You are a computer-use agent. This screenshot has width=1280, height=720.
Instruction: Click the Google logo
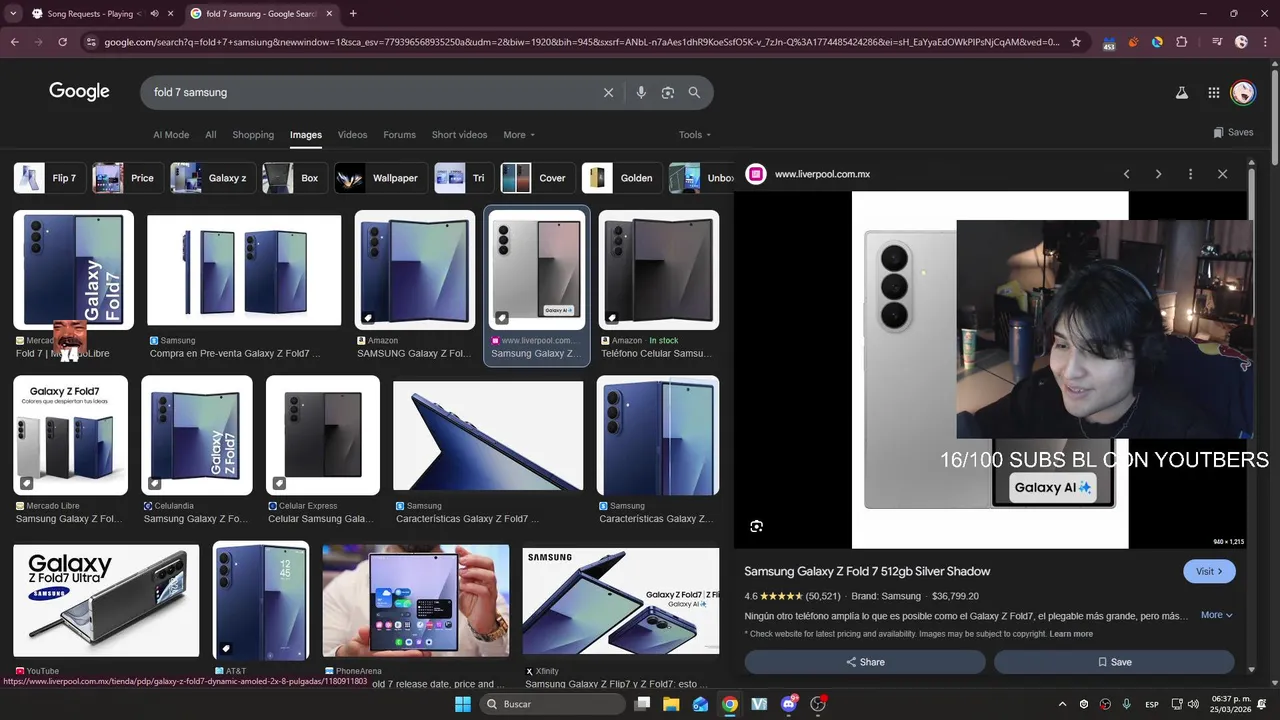coord(79,91)
